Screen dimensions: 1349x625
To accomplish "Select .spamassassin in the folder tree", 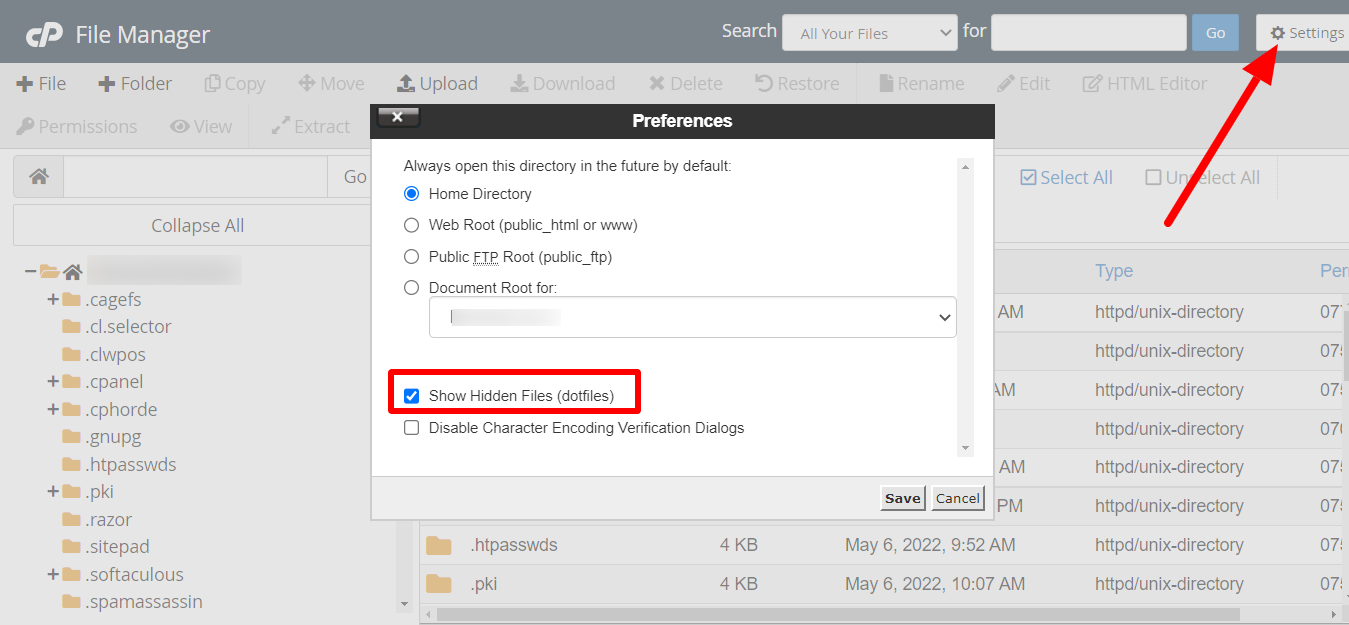I will (x=144, y=601).
